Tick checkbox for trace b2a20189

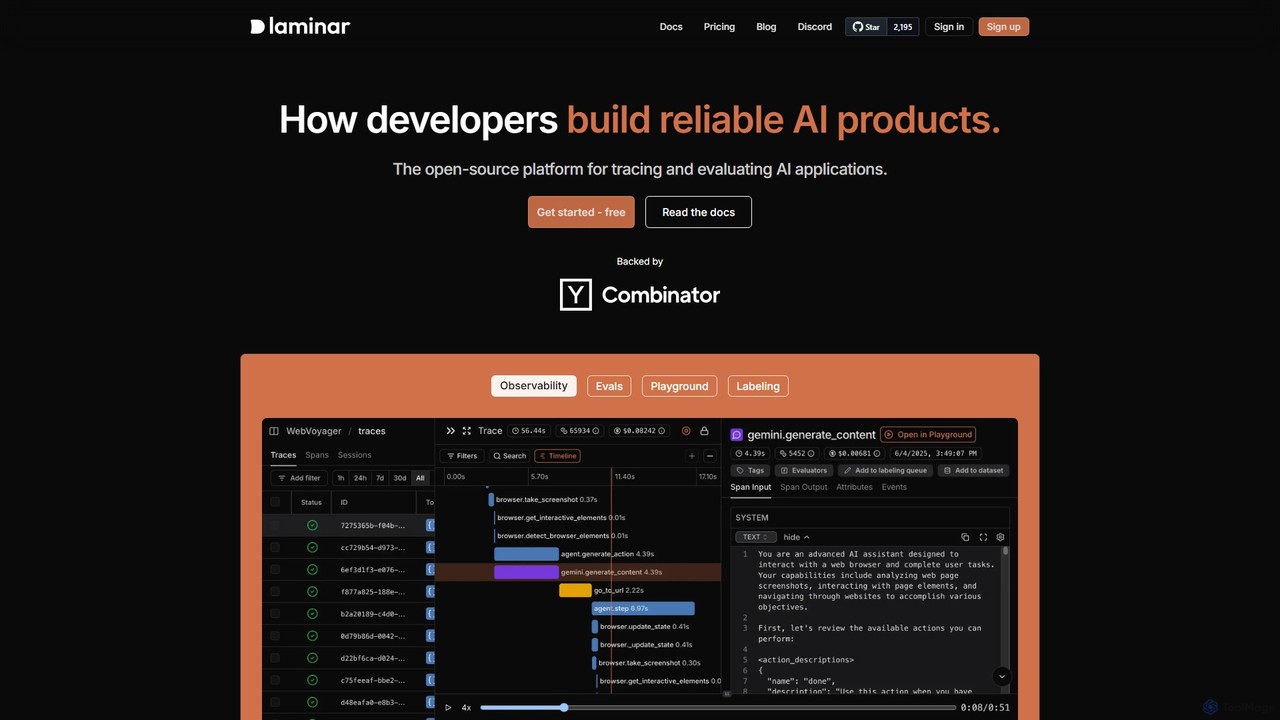pos(275,614)
